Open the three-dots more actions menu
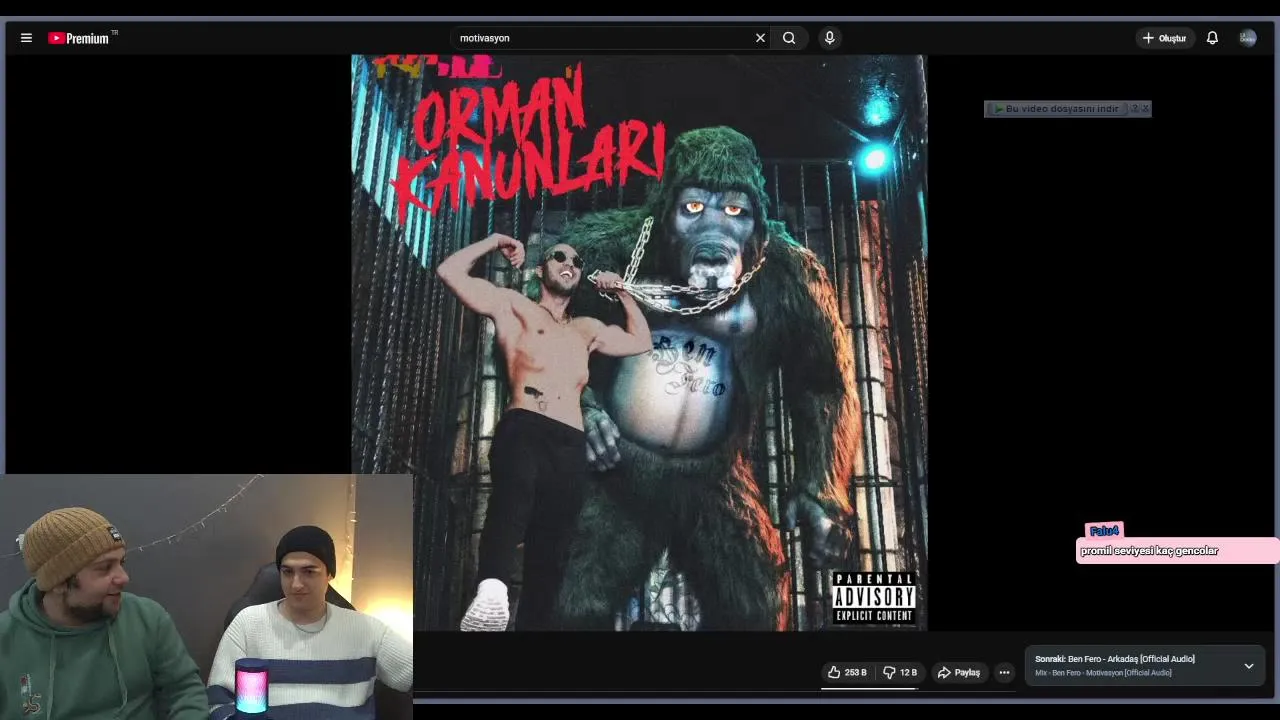Viewport: 1280px width, 720px height. (x=1004, y=672)
